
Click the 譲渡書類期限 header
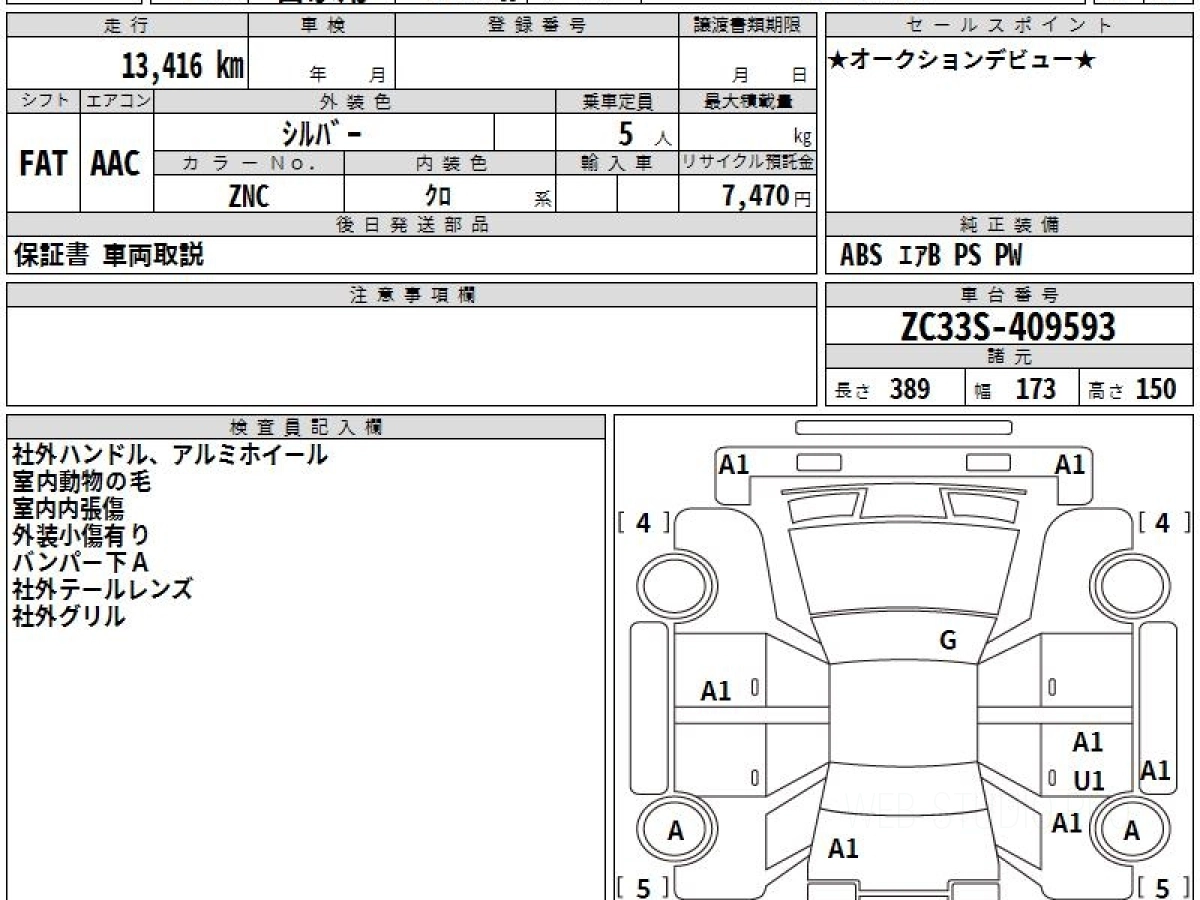point(748,26)
